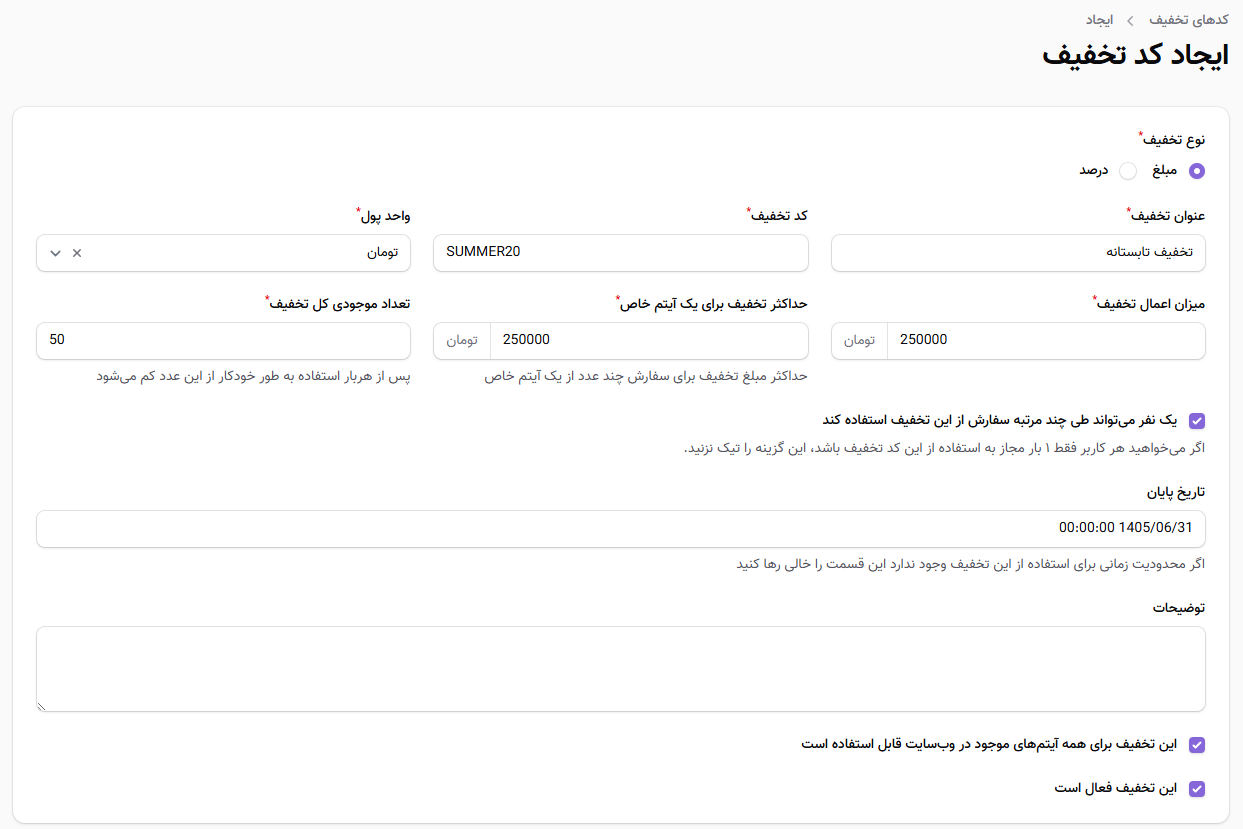This screenshot has height=829, width=1243.
Task: Click the حداکثر تخفیف برای یک آیتم field
Action: (x=649, y=340)
